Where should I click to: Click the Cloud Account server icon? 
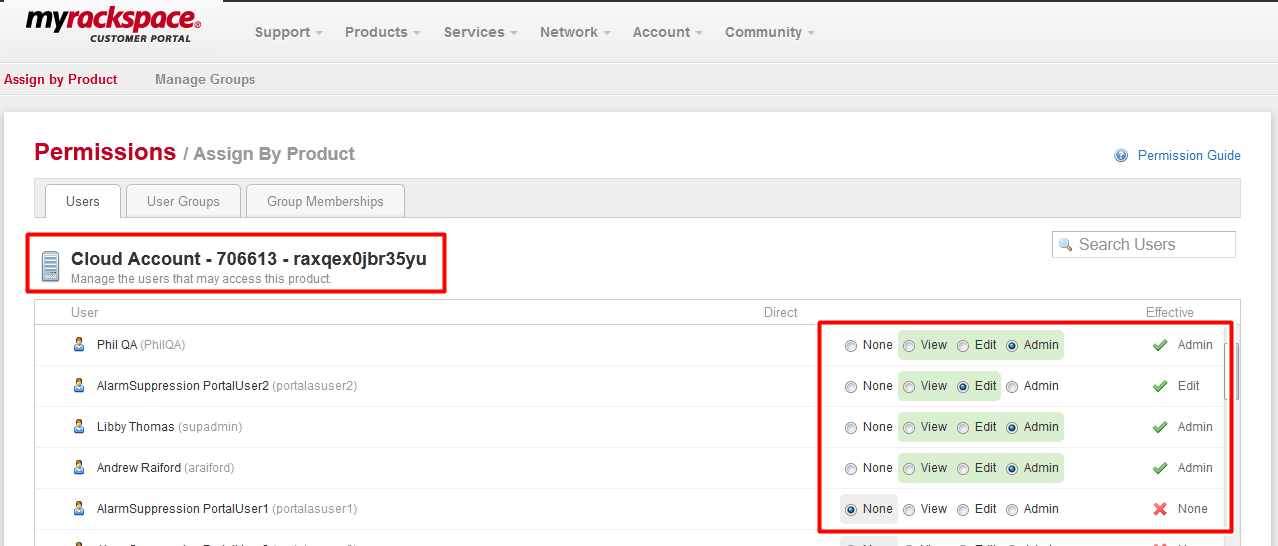[x=50, y=266]
